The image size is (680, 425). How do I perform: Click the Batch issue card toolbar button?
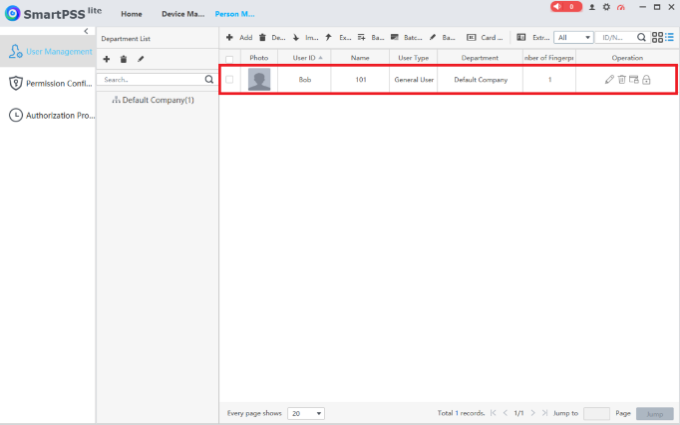[x=406, y=38]
